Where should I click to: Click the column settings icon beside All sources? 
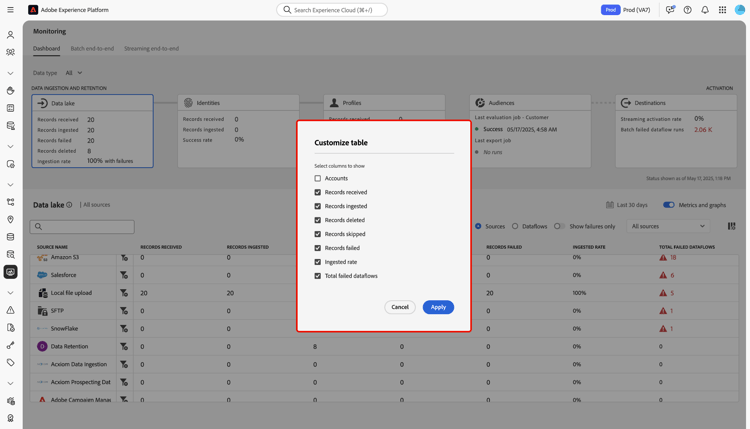(x=731, y=226)
